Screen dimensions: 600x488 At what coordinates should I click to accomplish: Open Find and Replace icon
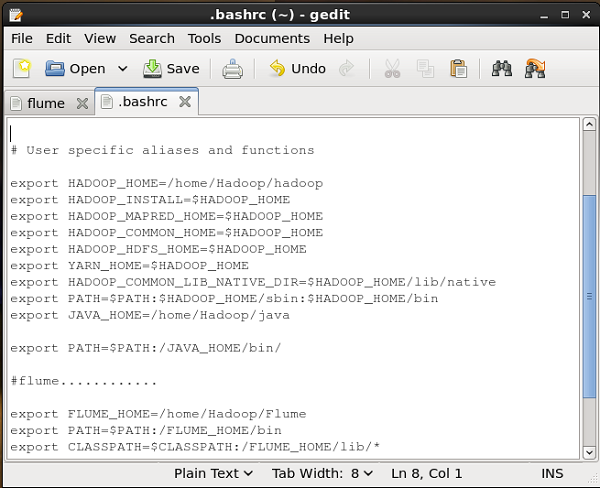click(x=535, y=69)
